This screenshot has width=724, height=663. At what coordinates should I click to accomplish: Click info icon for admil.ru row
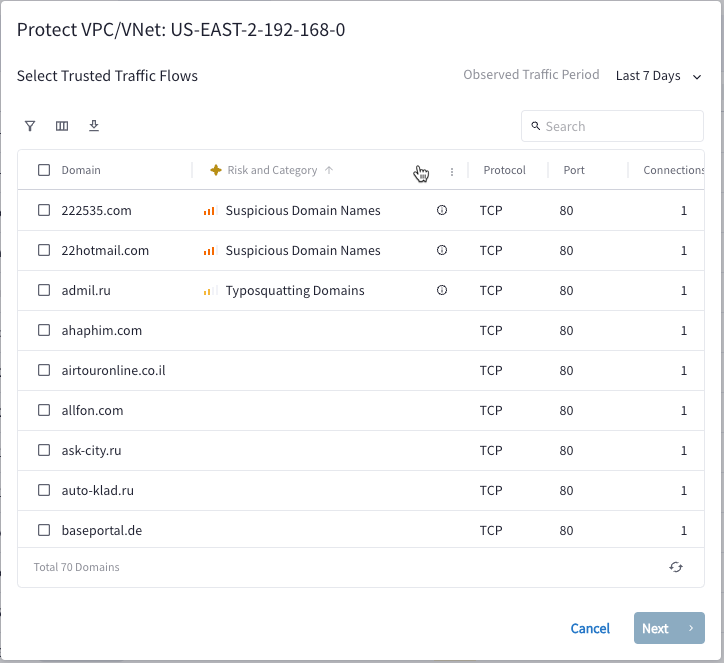[x=442, y=290]
